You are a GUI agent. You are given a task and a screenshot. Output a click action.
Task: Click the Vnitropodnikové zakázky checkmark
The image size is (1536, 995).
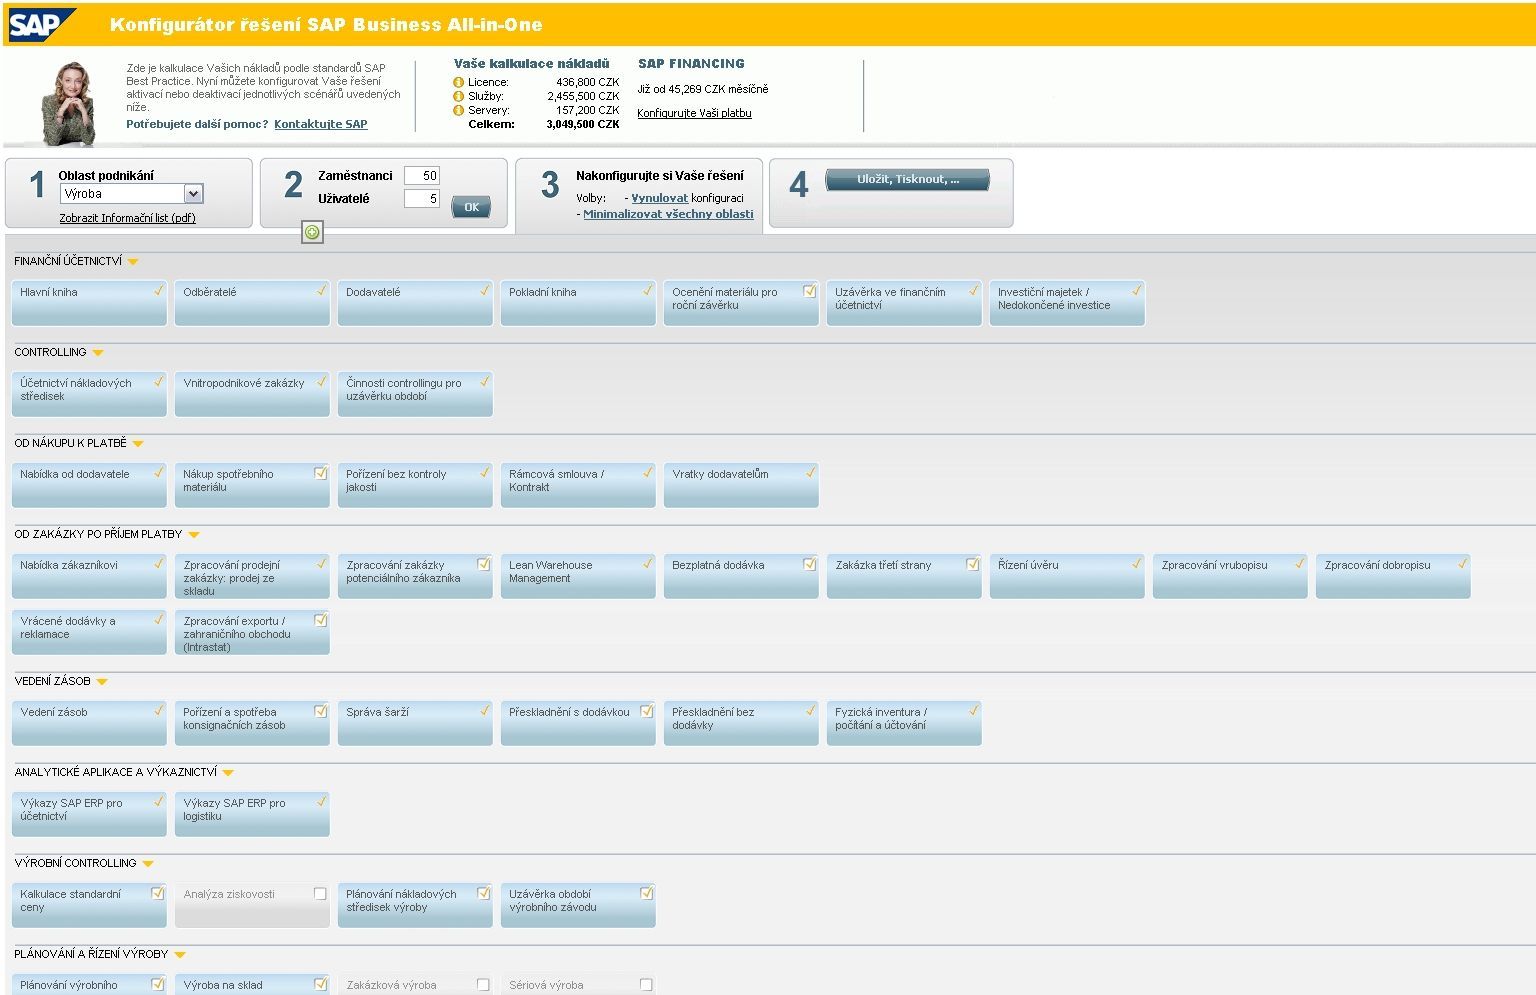[322, 381]
